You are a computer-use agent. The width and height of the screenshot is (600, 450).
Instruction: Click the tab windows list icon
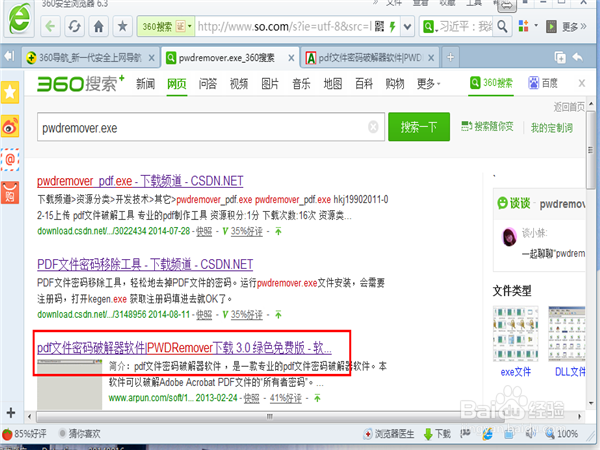560,57
